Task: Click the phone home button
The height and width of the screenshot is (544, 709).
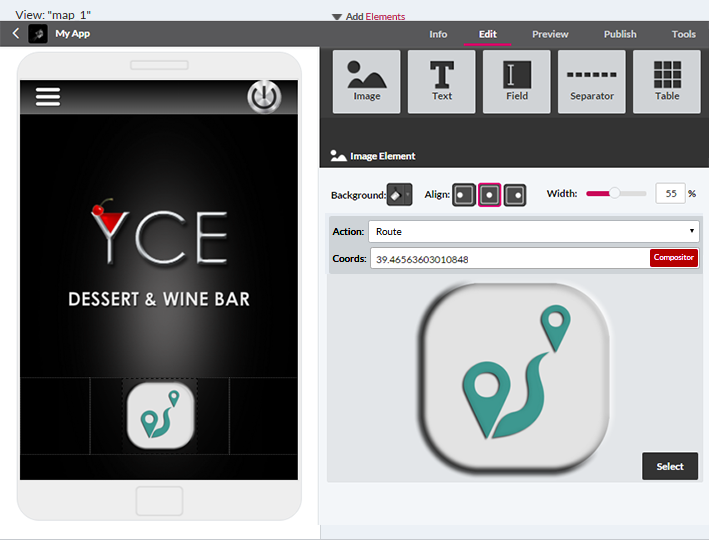Action: pos(159,501)
